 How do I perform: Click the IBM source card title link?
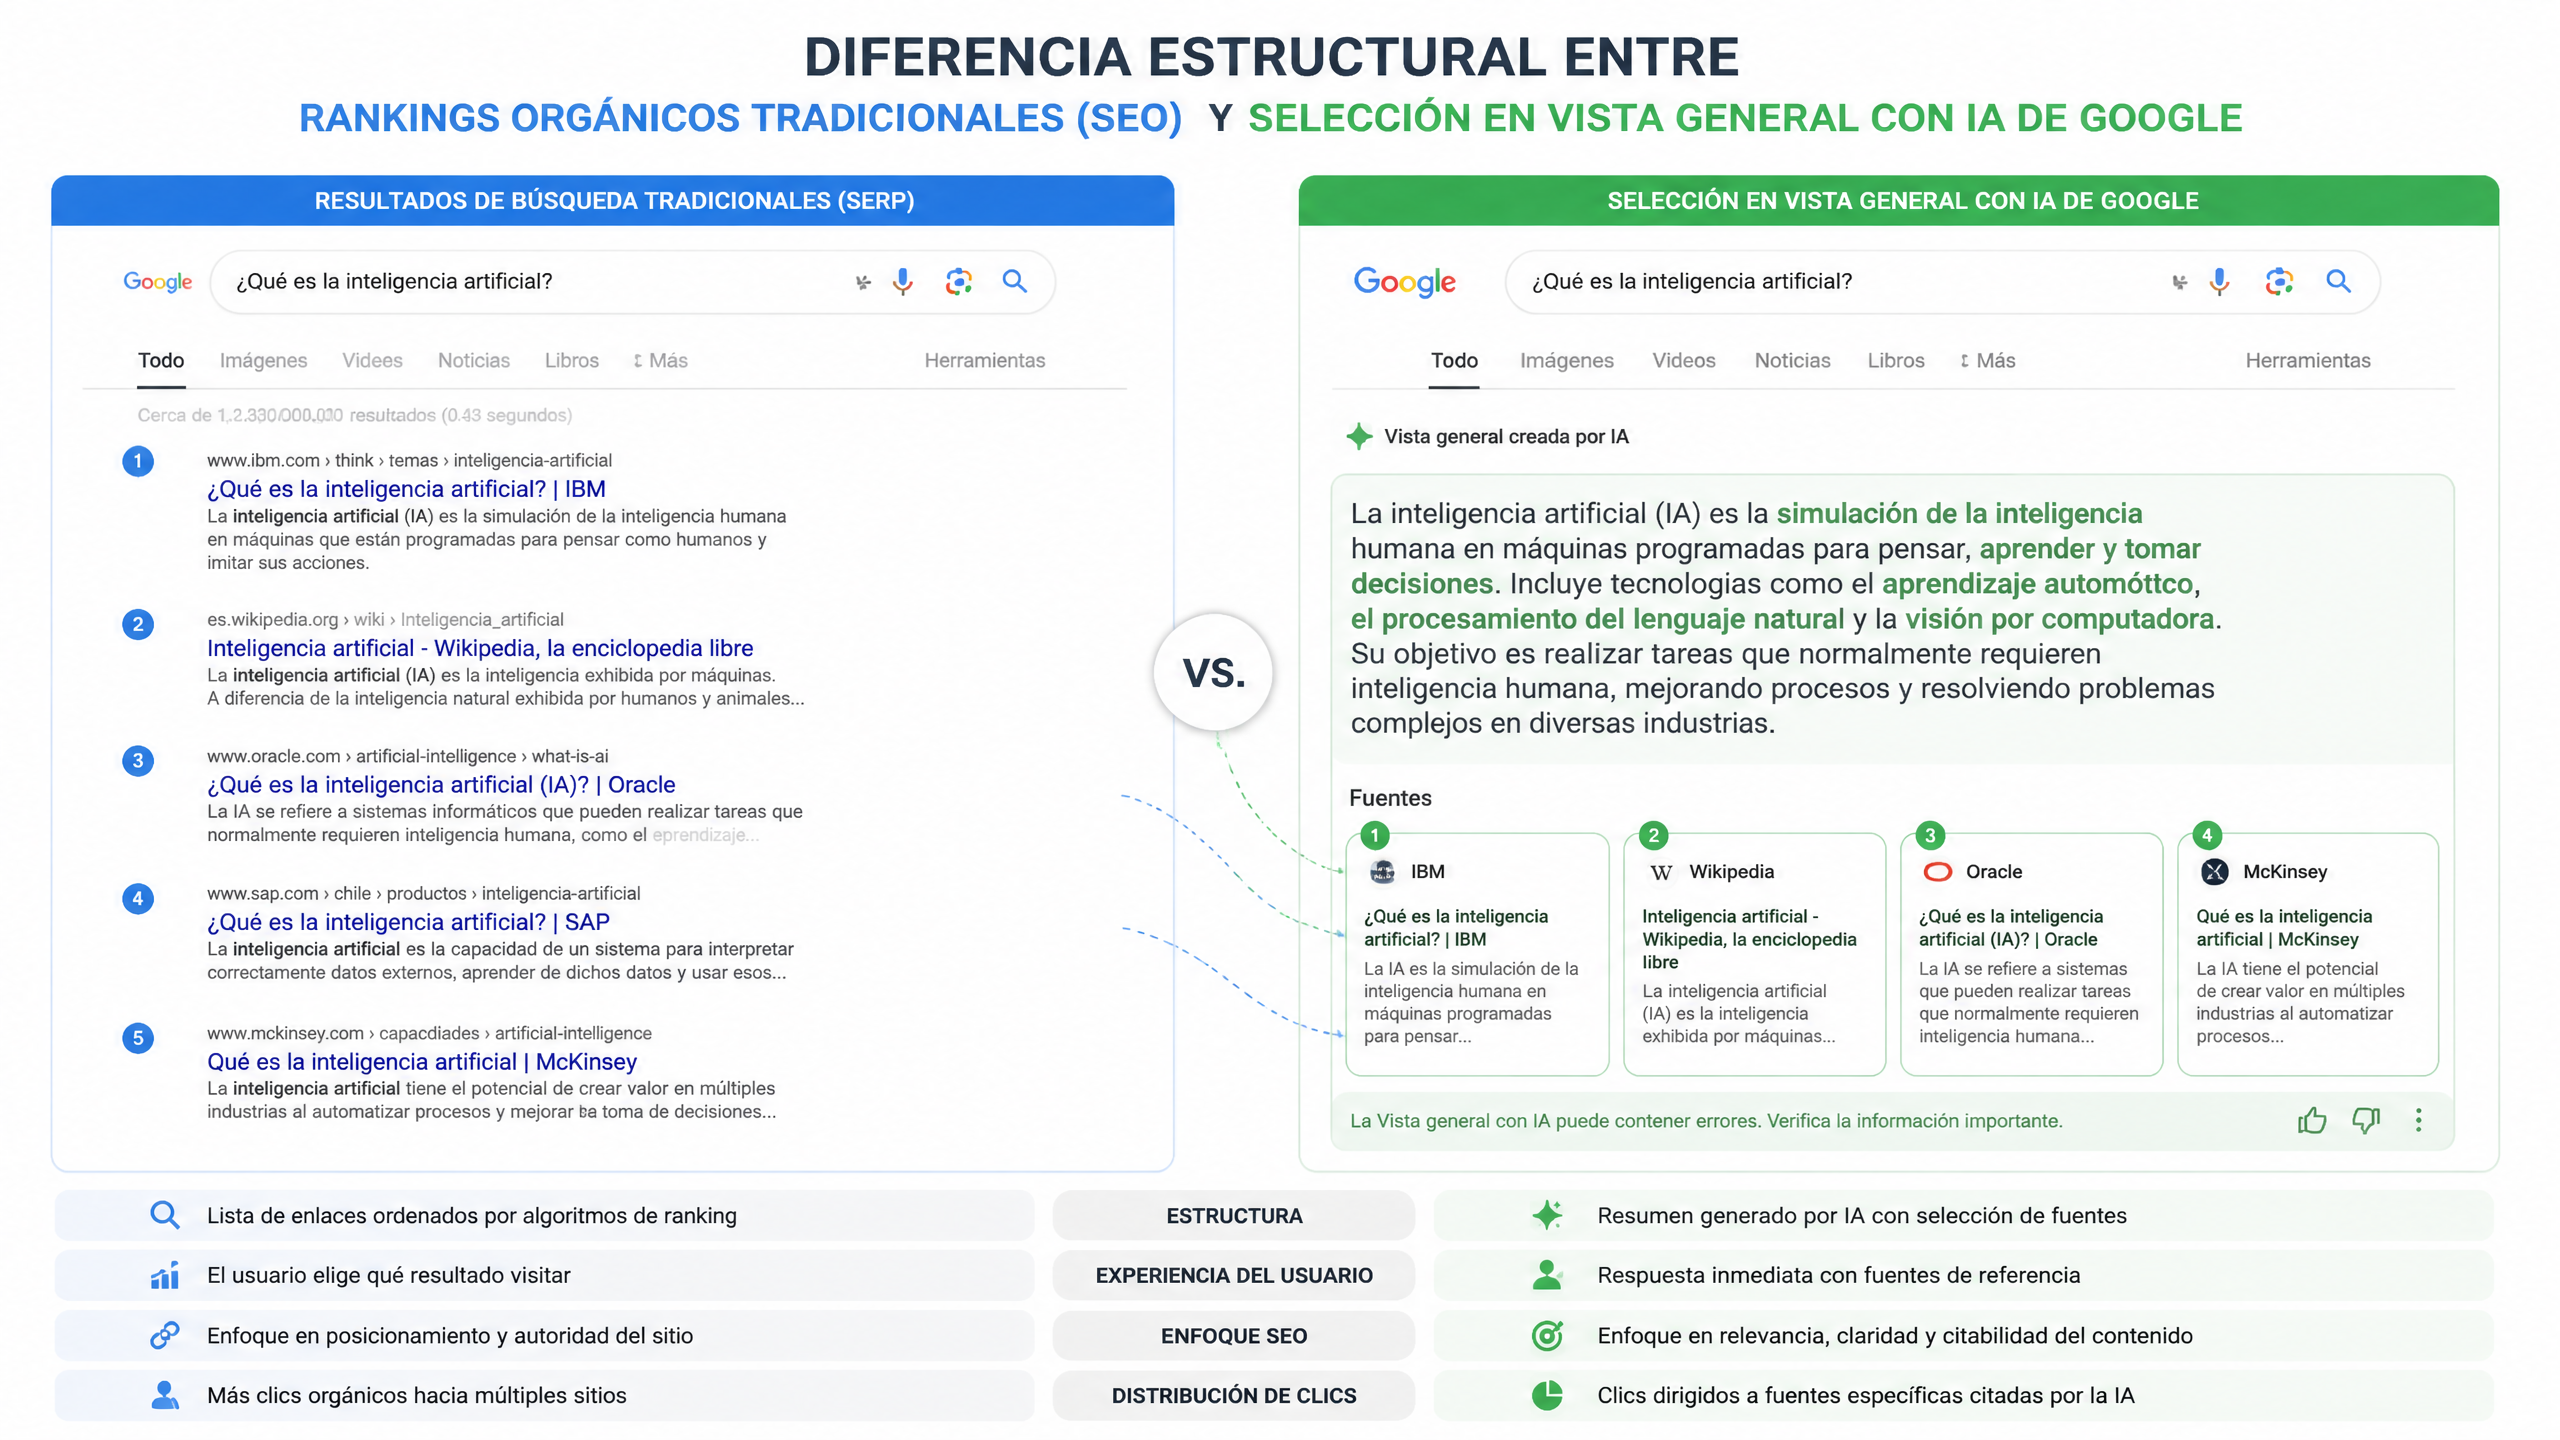[x=1456, y=928]
